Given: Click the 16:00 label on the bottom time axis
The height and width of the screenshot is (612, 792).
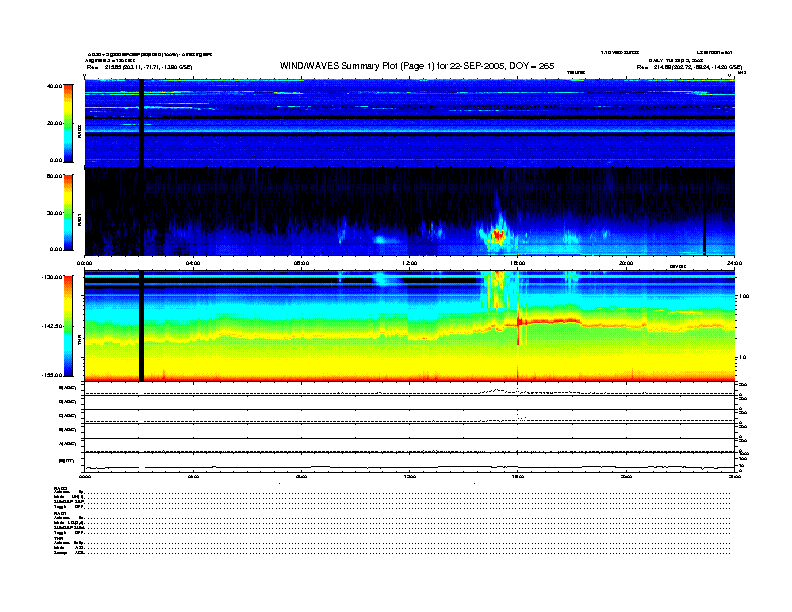Looking at the screenshot, I should tap(518, 476).
